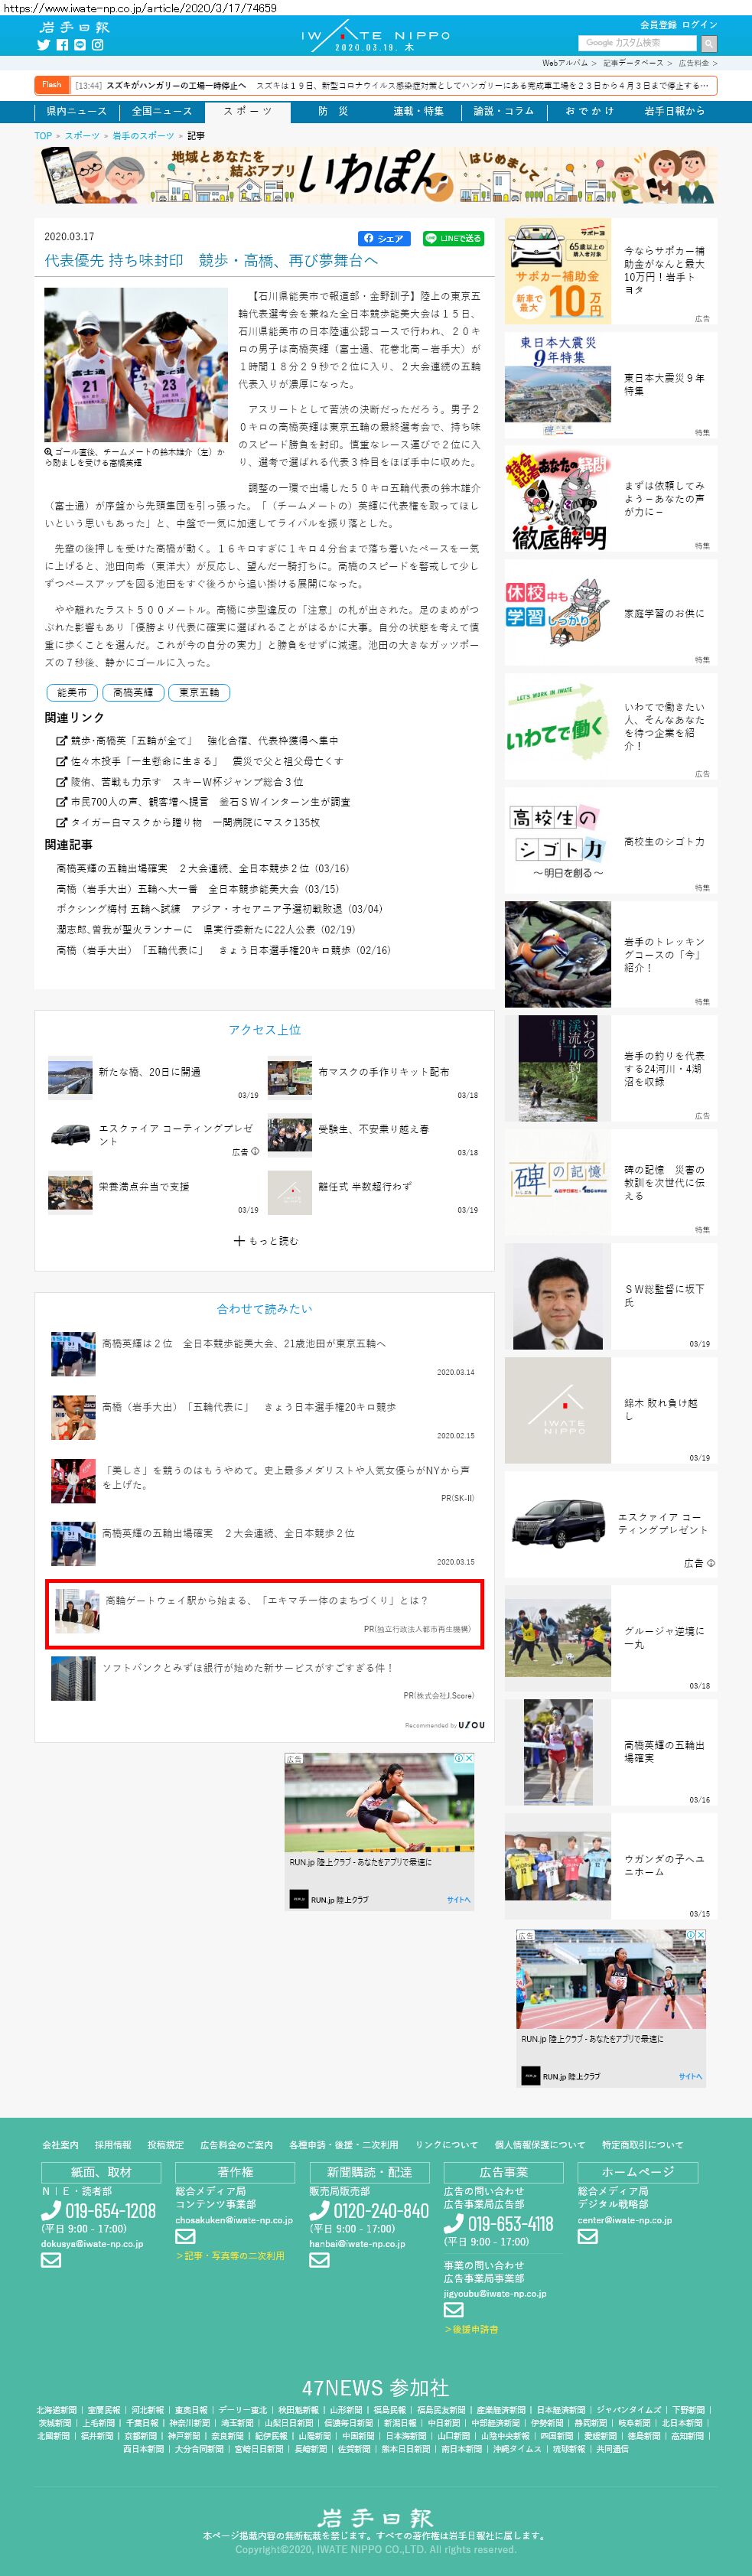Open the Twitter icon in the header
Viewport: 752px width, 2576px height.
[43, 45]
